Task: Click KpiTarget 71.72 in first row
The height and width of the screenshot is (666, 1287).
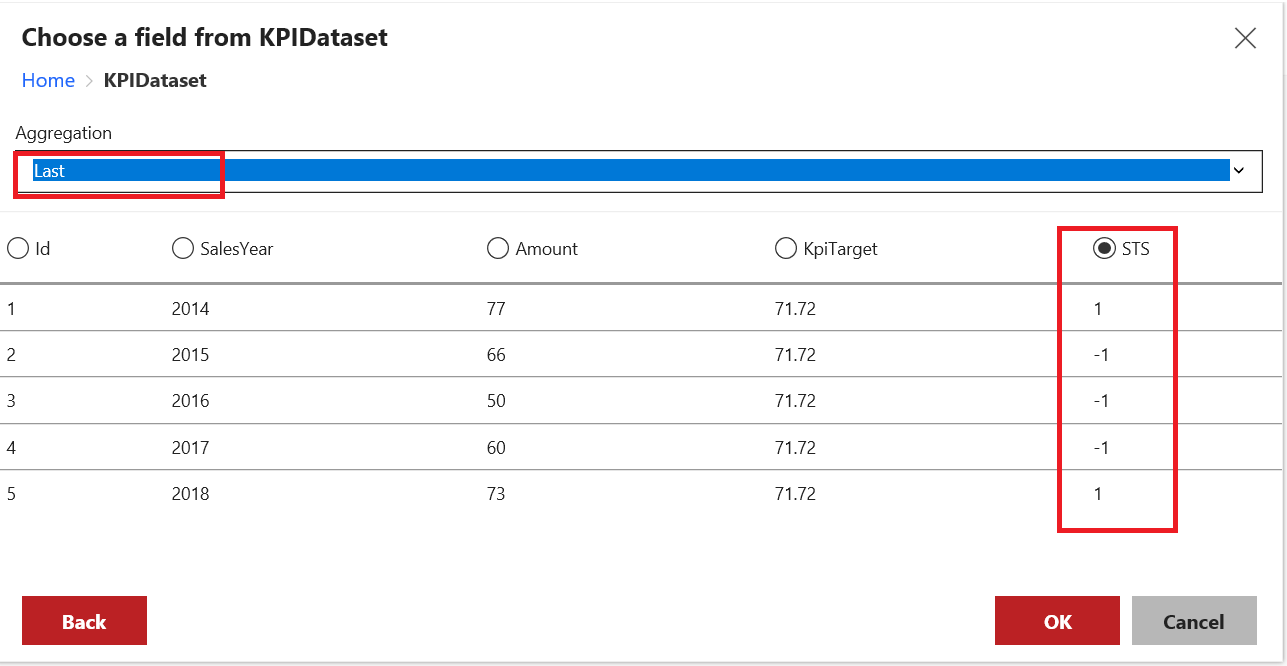Action: (795, 309)
